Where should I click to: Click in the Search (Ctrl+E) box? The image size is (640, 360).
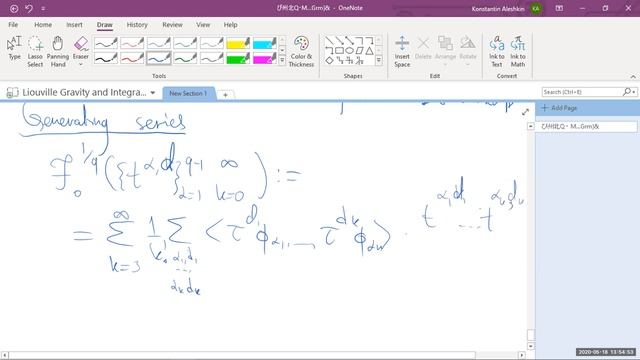pyautogui.click(x=582, y=92)
